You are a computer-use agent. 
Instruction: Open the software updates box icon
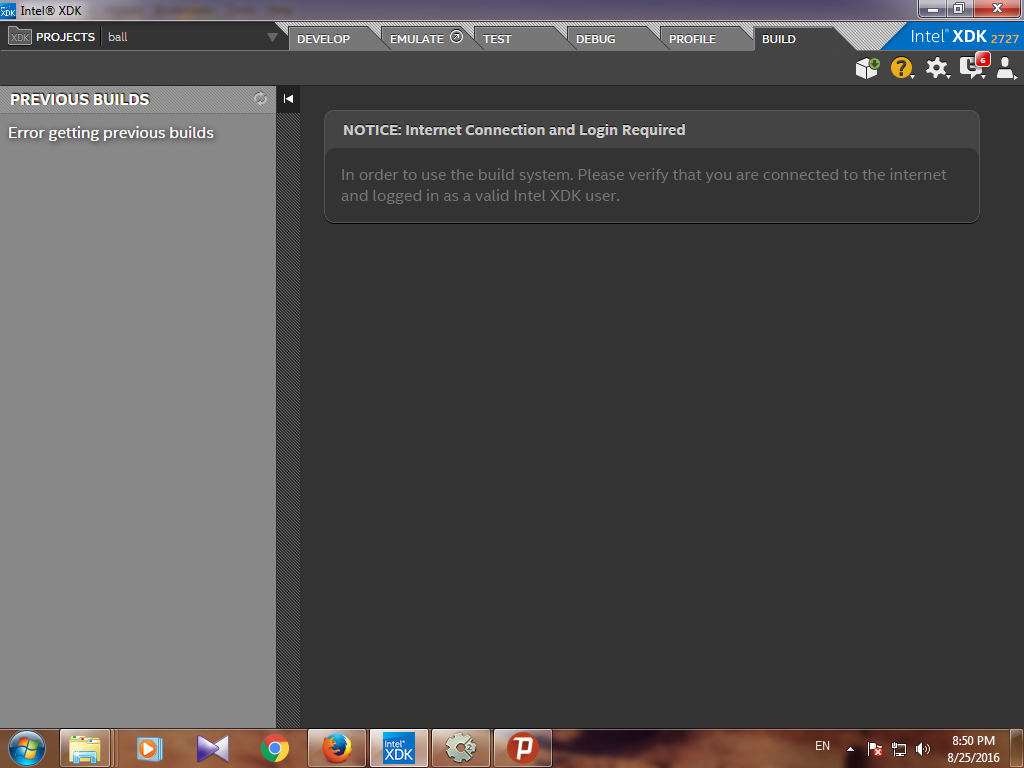point(867,68)
